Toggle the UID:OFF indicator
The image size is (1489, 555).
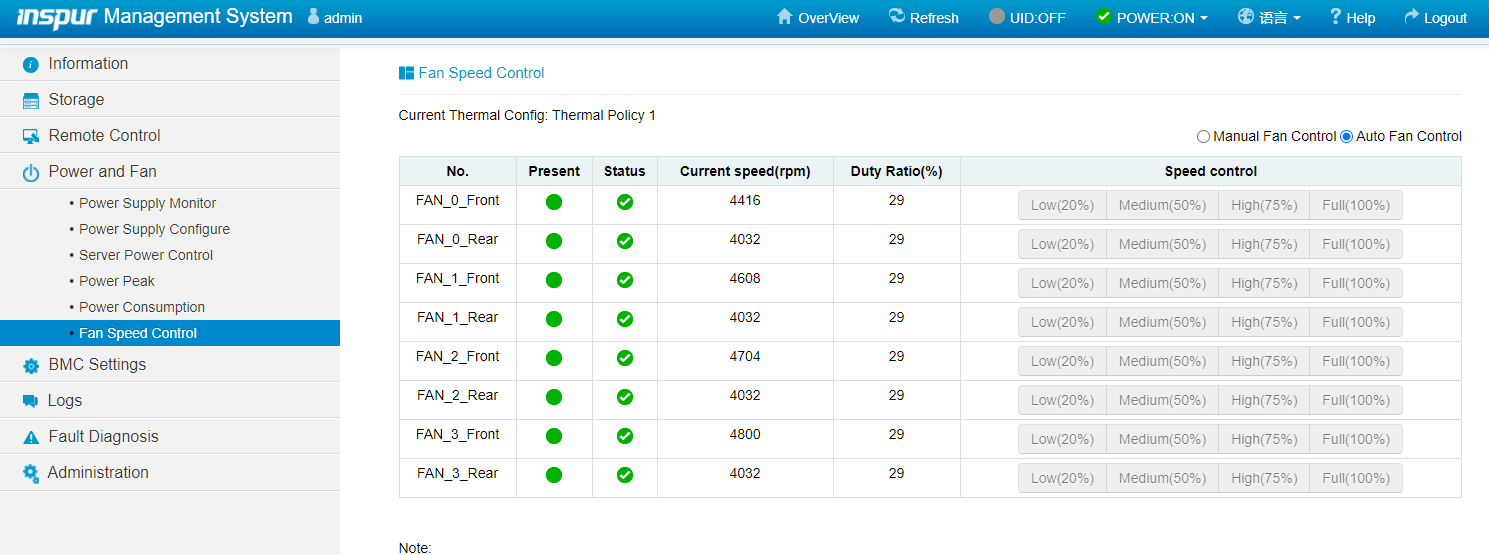[1027, 18]
